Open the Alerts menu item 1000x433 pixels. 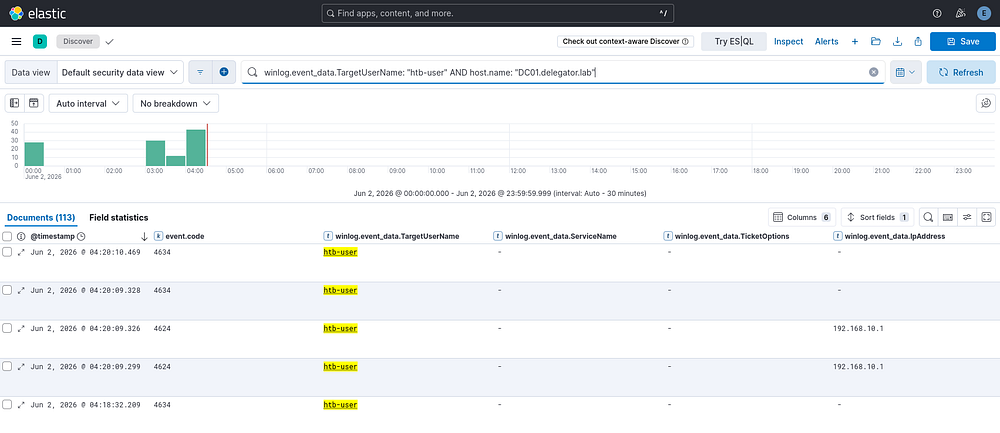tap(827, 41)
